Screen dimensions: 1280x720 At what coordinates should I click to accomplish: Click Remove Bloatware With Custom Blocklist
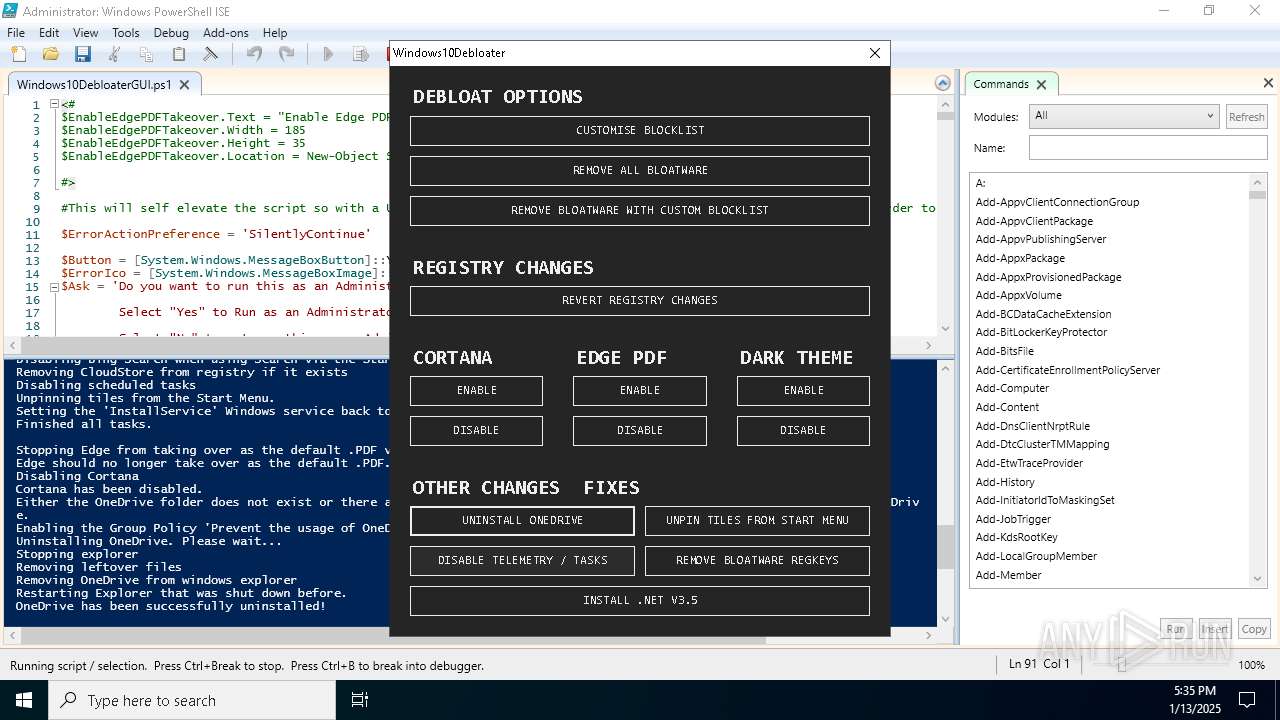[640, 211]
